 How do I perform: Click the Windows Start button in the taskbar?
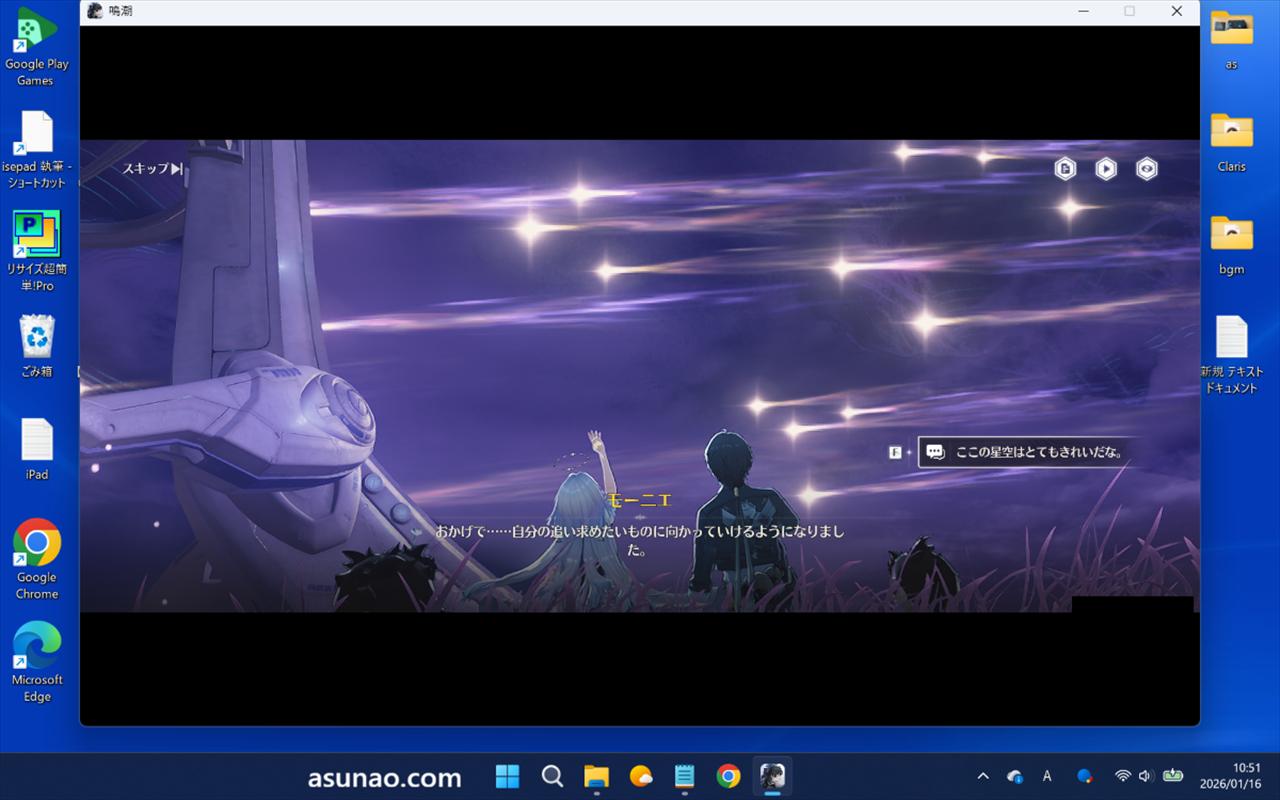tap(507, 777)
